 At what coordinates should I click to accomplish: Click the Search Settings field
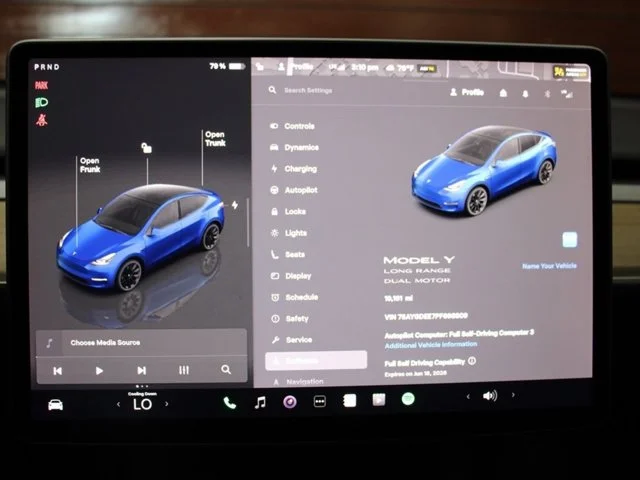tap(308, 90)
